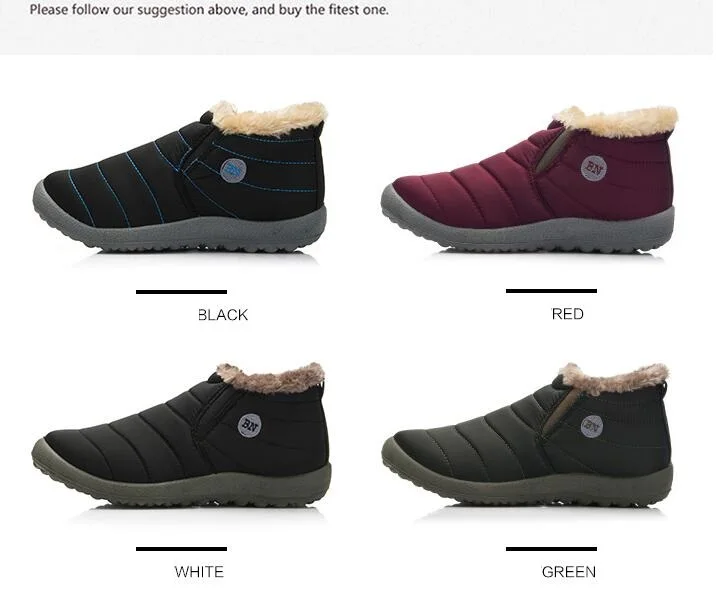Screen dimensions: 716x601
Task: Click the shoe image labeled WHITE
Action: click(181, 436)
